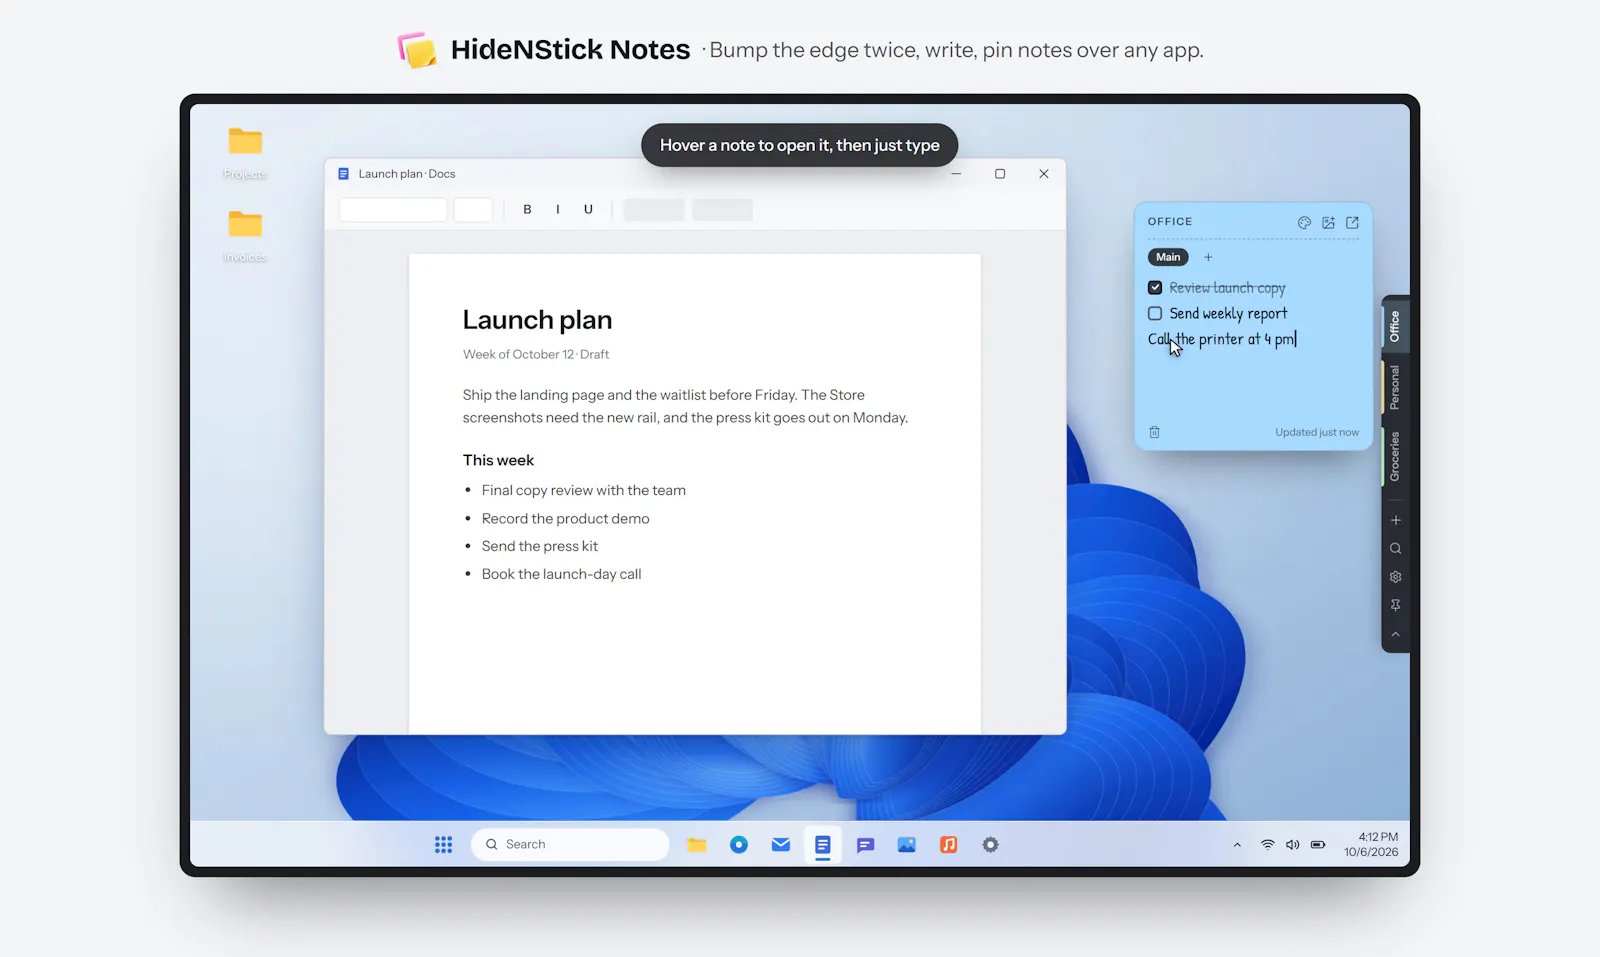Switch to the Office note tab

(x=1395, y=326)
